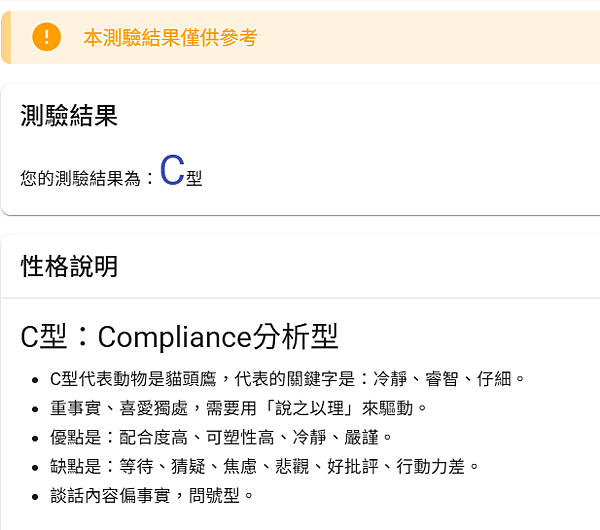Click the line 談話內容偏事實，問號型
The height and width of the screenshot is (530, 600).
(152, 496)
